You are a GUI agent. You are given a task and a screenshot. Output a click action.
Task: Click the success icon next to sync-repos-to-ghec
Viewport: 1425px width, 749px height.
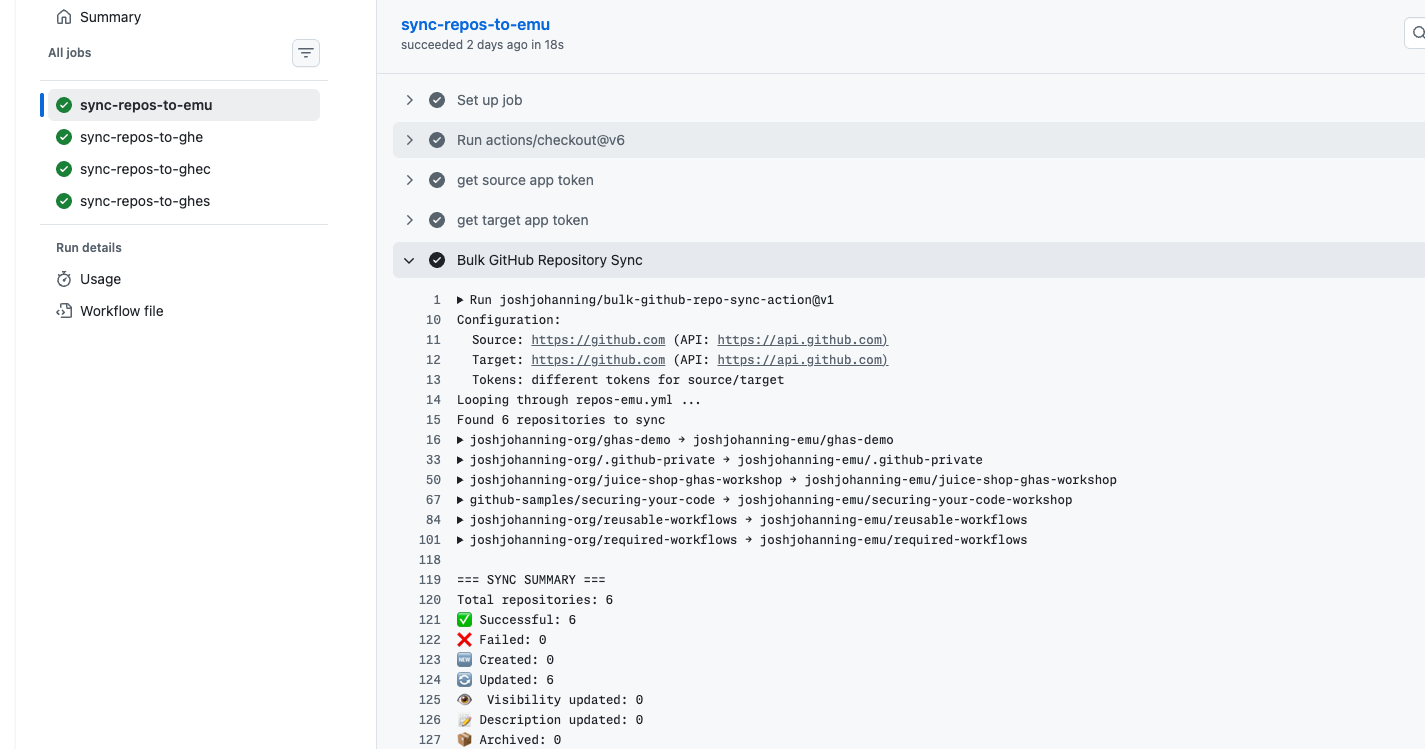coord(64,169)
